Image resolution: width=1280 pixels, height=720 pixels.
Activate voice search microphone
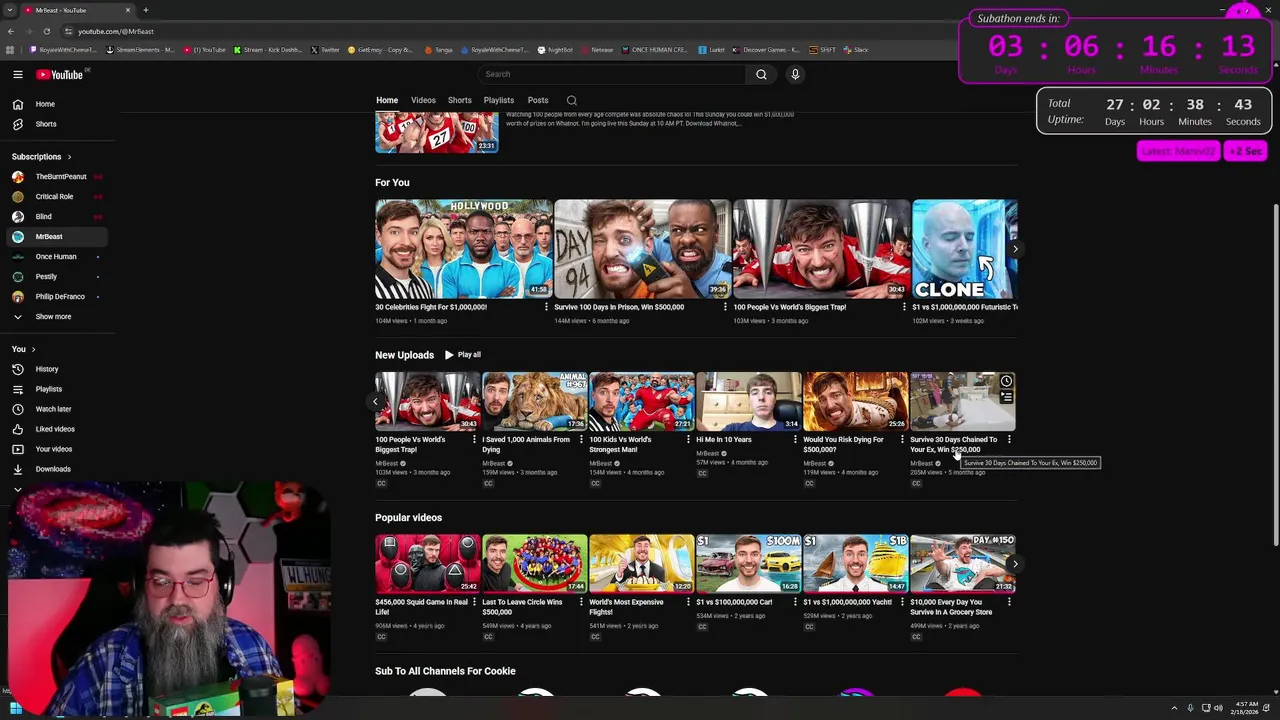[x=795, y=74]
